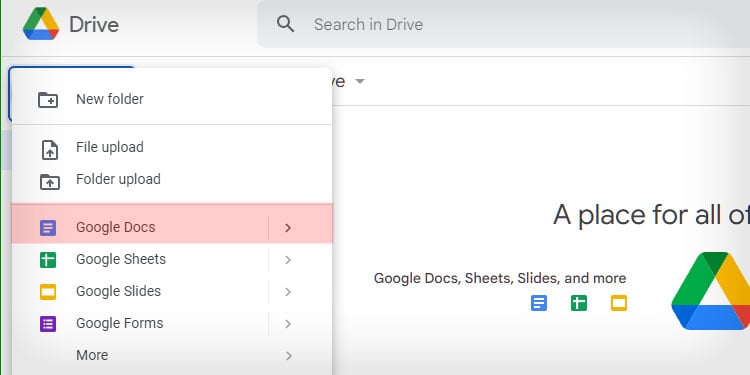Viewport: 750px width, 375px height.
Task: Expand the Google Docs submenu arrow
Action: [287, 228]
